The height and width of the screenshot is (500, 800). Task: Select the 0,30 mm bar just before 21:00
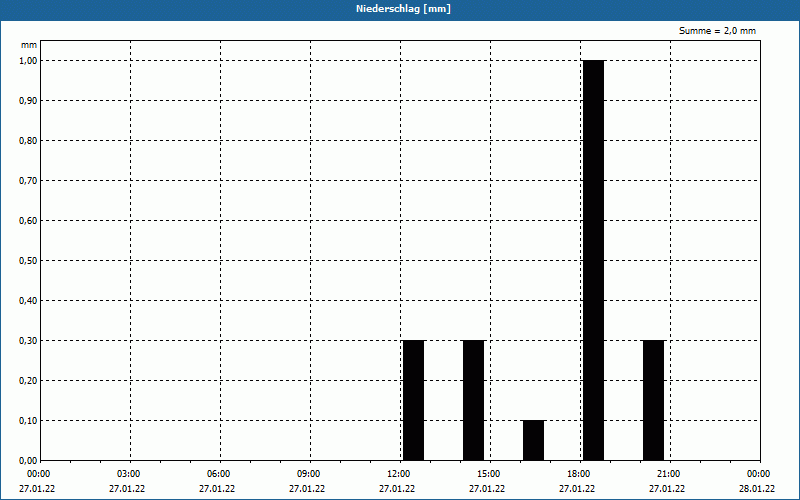point(654,401)
